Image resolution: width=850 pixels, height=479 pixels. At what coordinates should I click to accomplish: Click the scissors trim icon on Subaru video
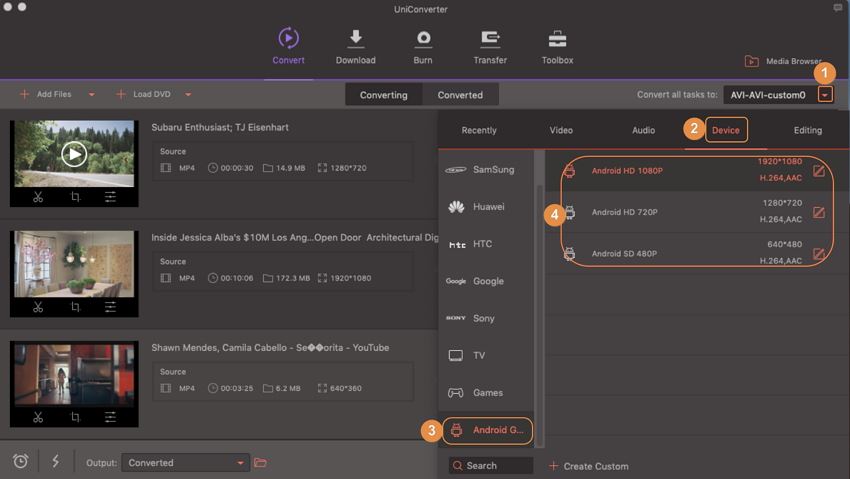pyautogui.click(x=38, y=197)
